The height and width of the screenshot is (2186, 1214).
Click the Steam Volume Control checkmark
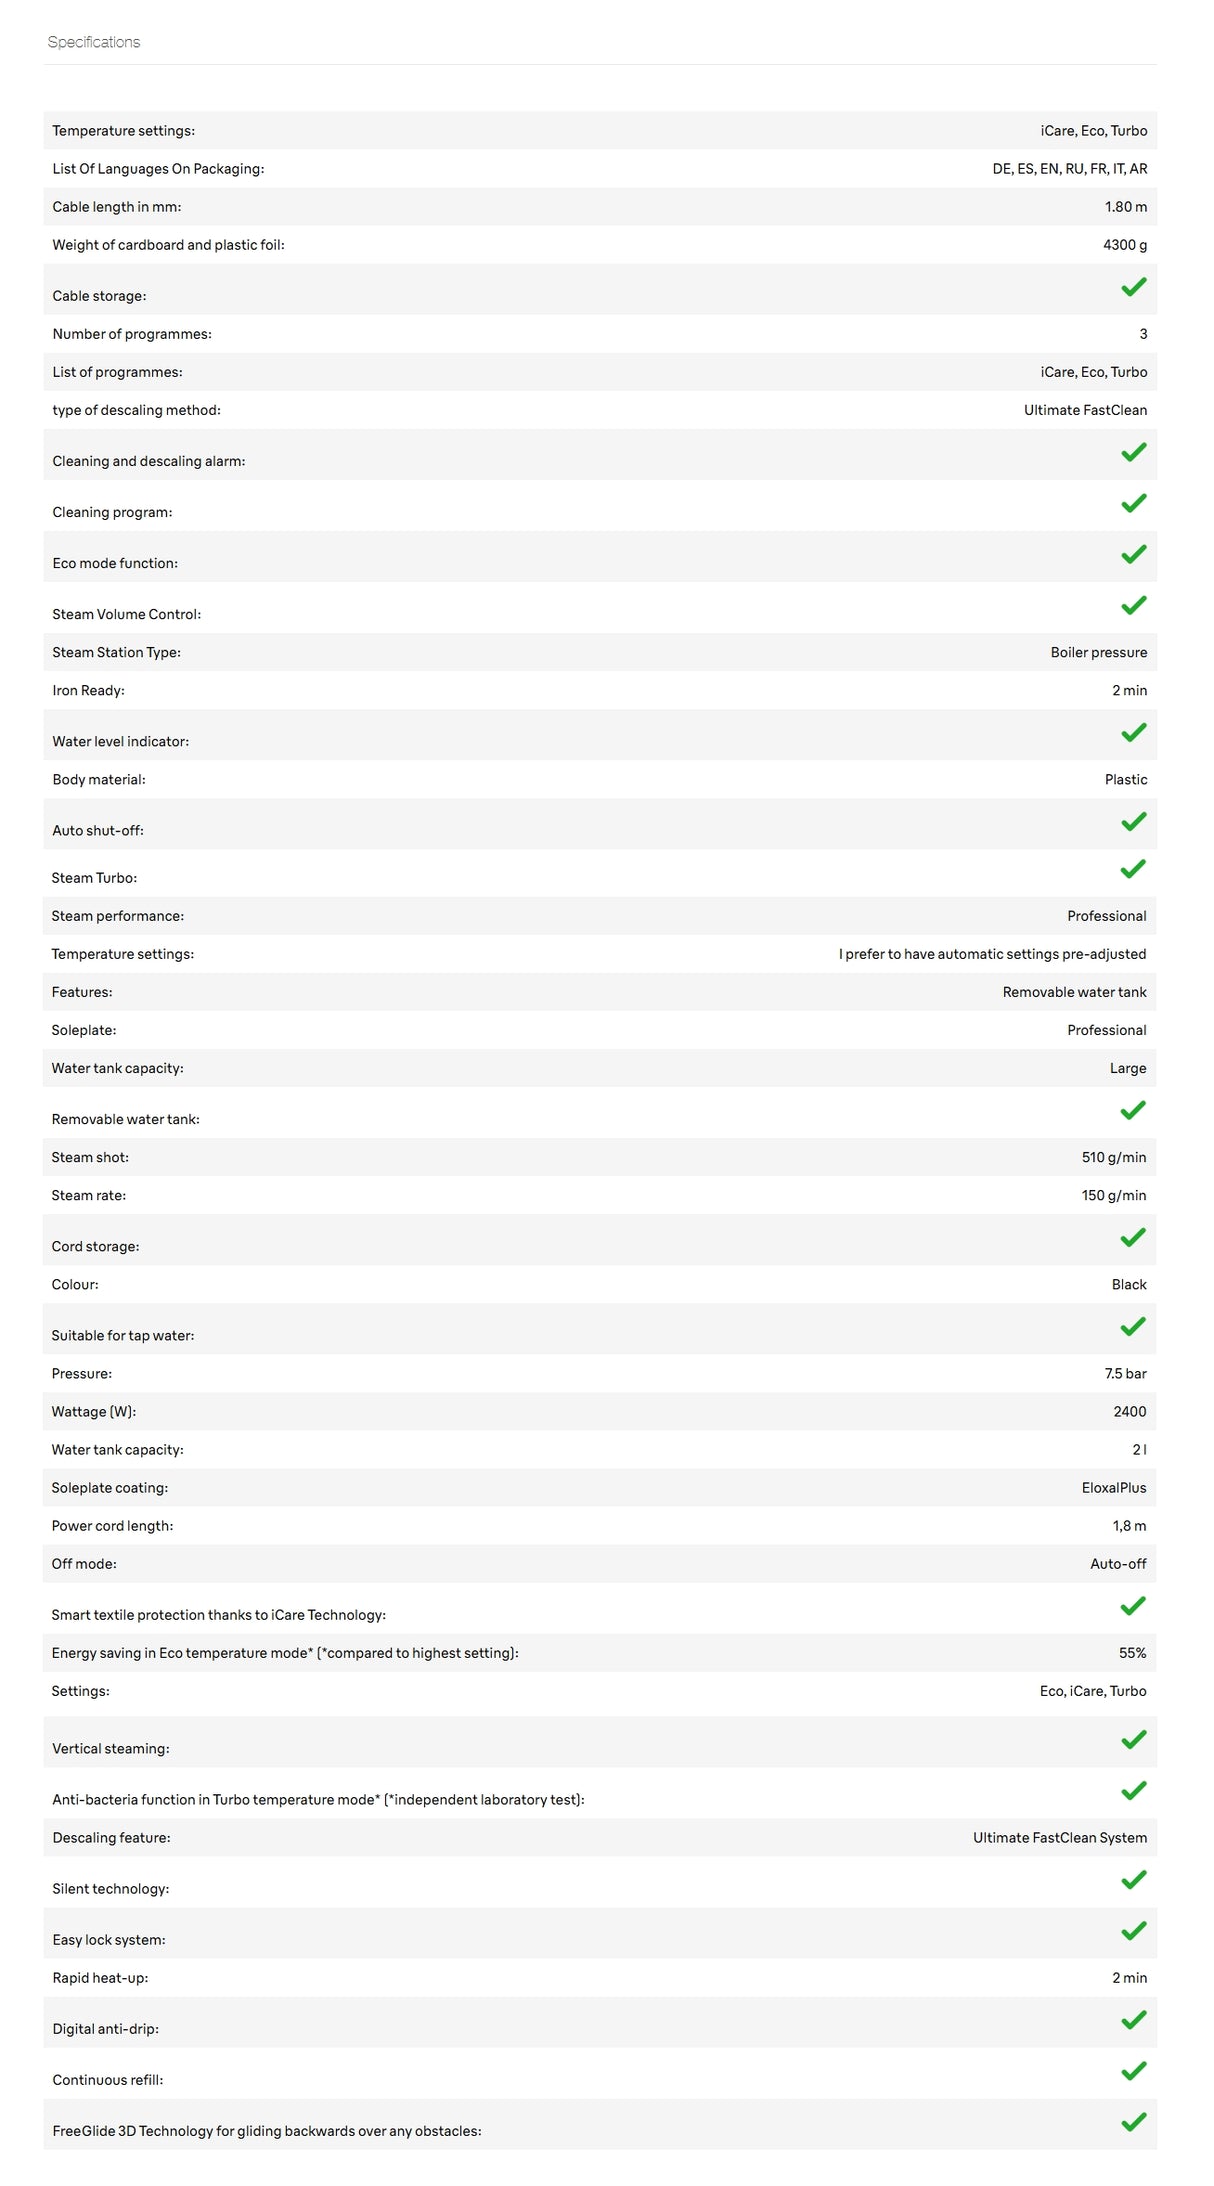(1133, 605)
